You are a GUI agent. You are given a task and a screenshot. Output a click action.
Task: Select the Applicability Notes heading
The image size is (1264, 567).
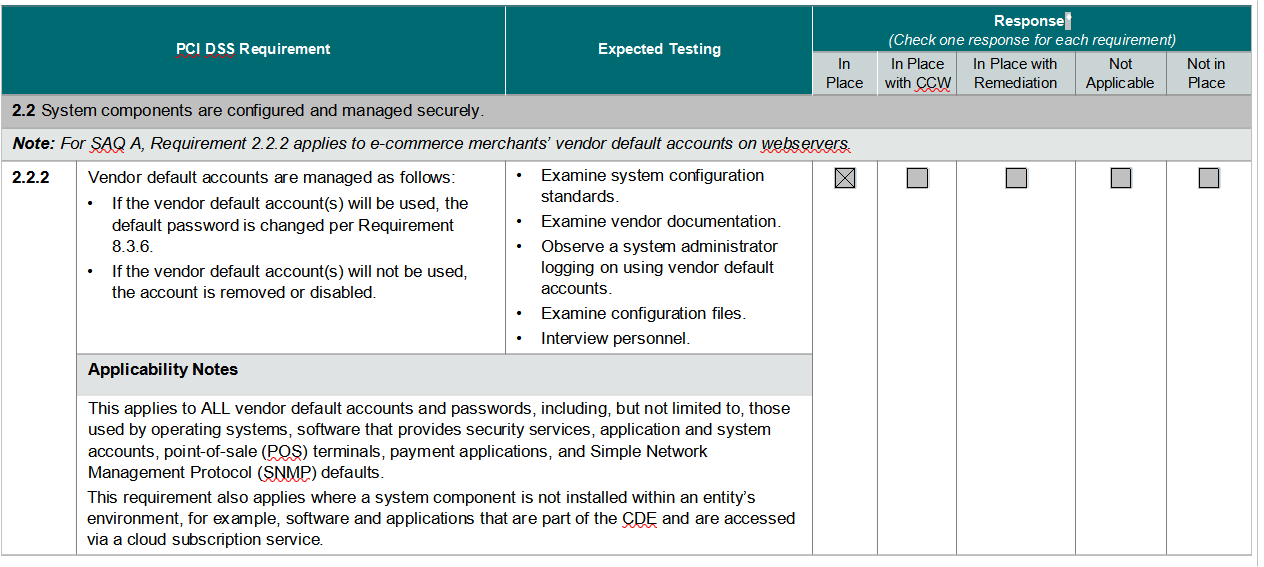163,370
